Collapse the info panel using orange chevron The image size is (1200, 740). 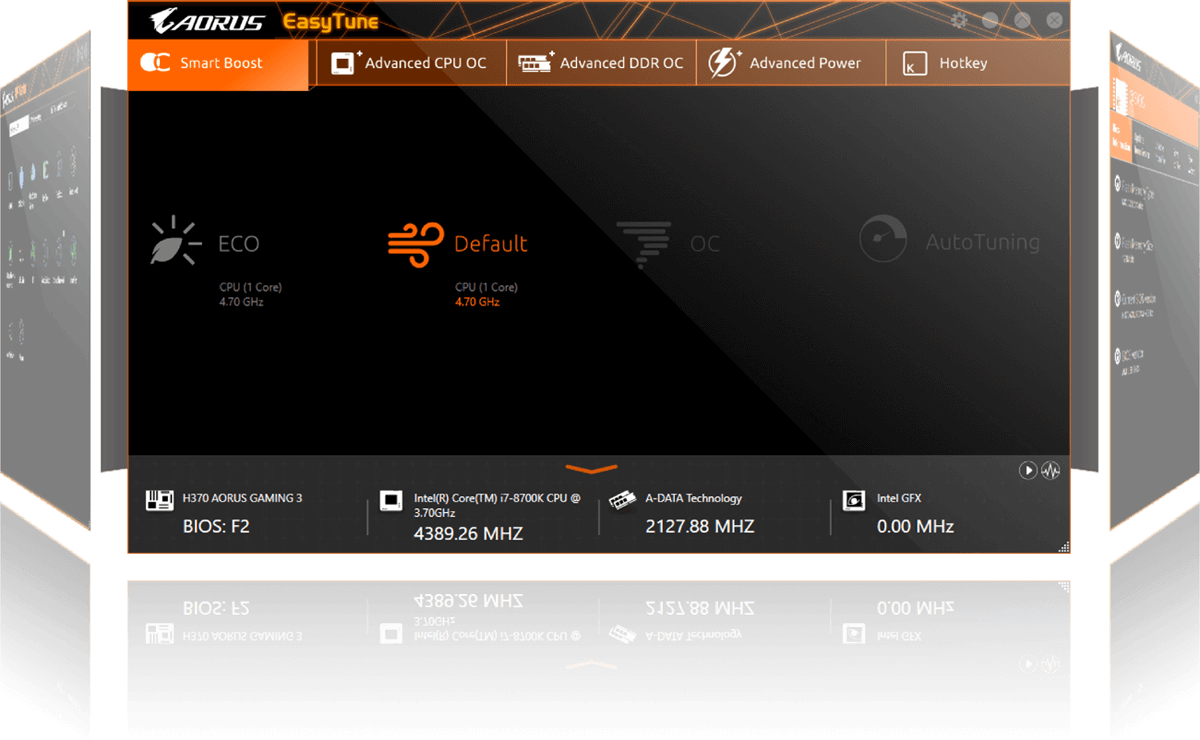point(591,468)
